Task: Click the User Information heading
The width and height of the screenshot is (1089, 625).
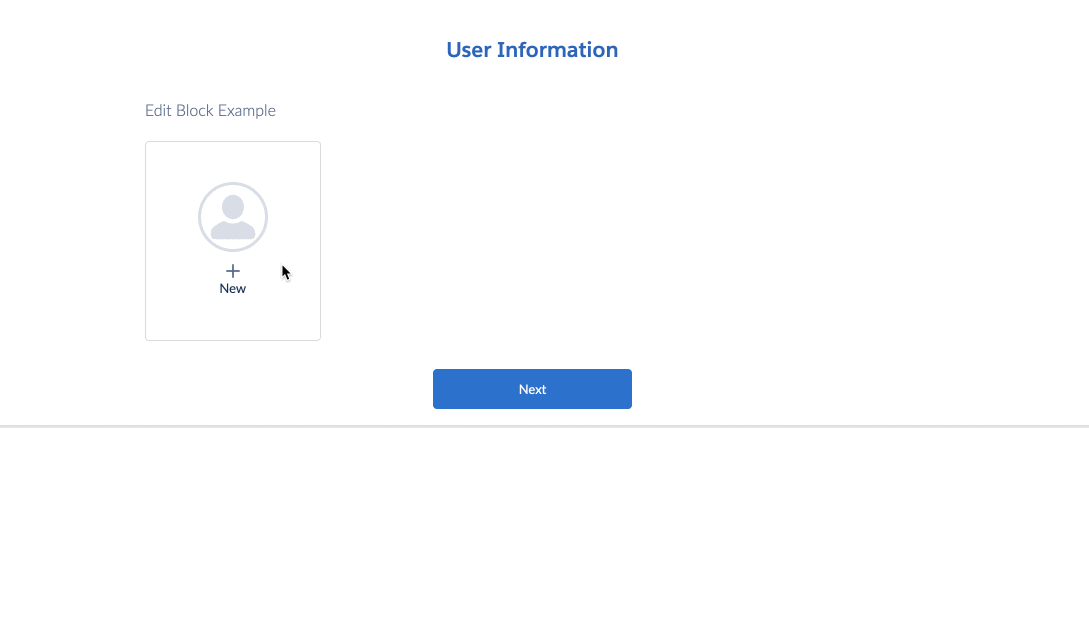Action: pos(532,50)
